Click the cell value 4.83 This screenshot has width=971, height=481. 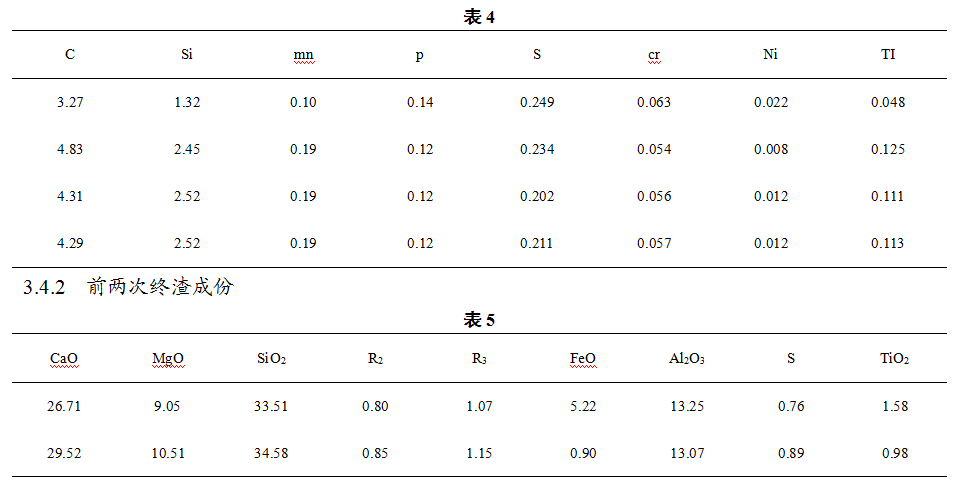tap(70, 149)
